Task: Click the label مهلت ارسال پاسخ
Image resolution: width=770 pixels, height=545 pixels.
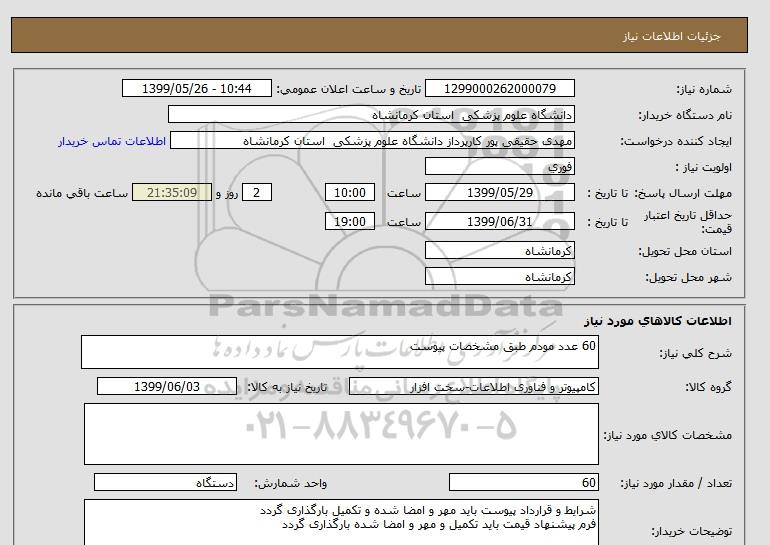Action: click(685, 193)
